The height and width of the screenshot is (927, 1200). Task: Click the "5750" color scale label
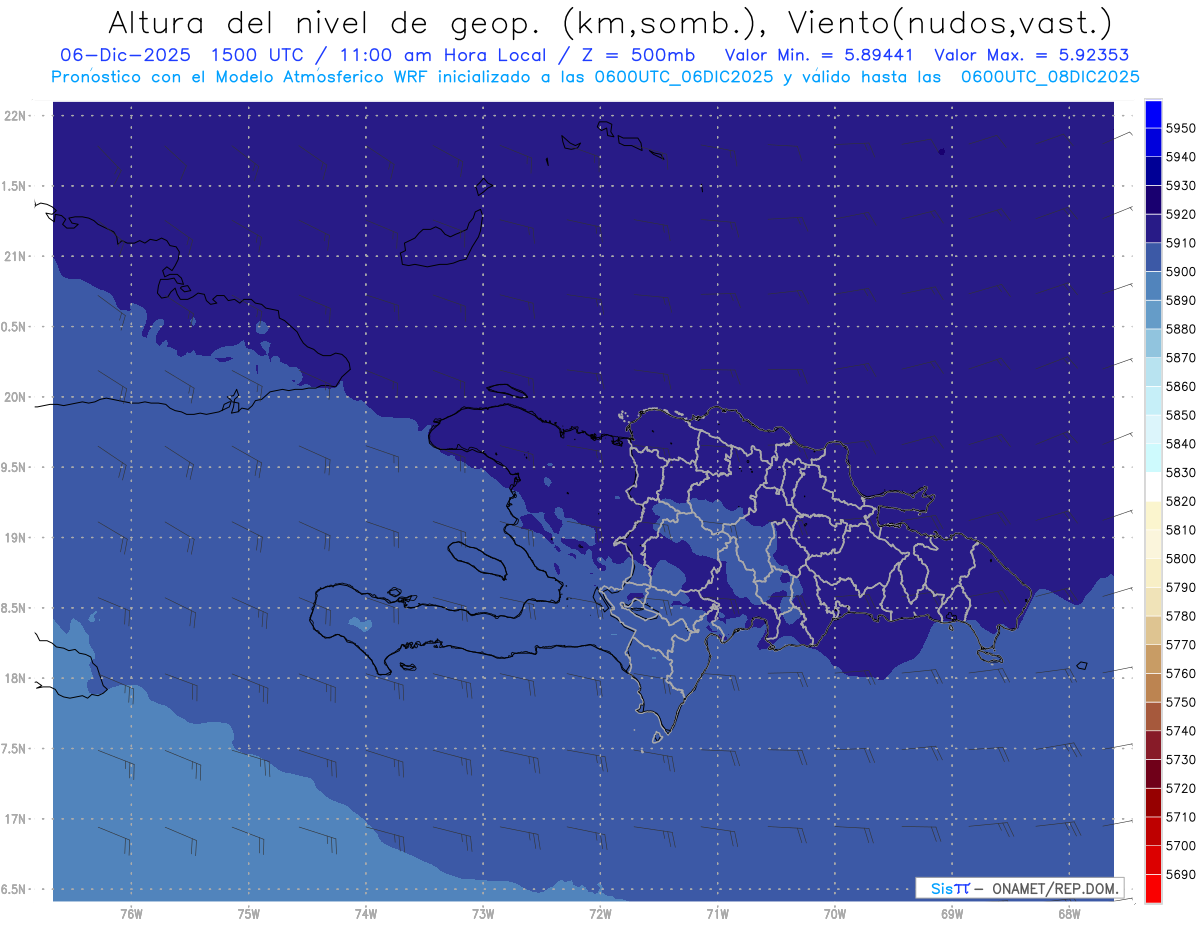[1180, 702]
